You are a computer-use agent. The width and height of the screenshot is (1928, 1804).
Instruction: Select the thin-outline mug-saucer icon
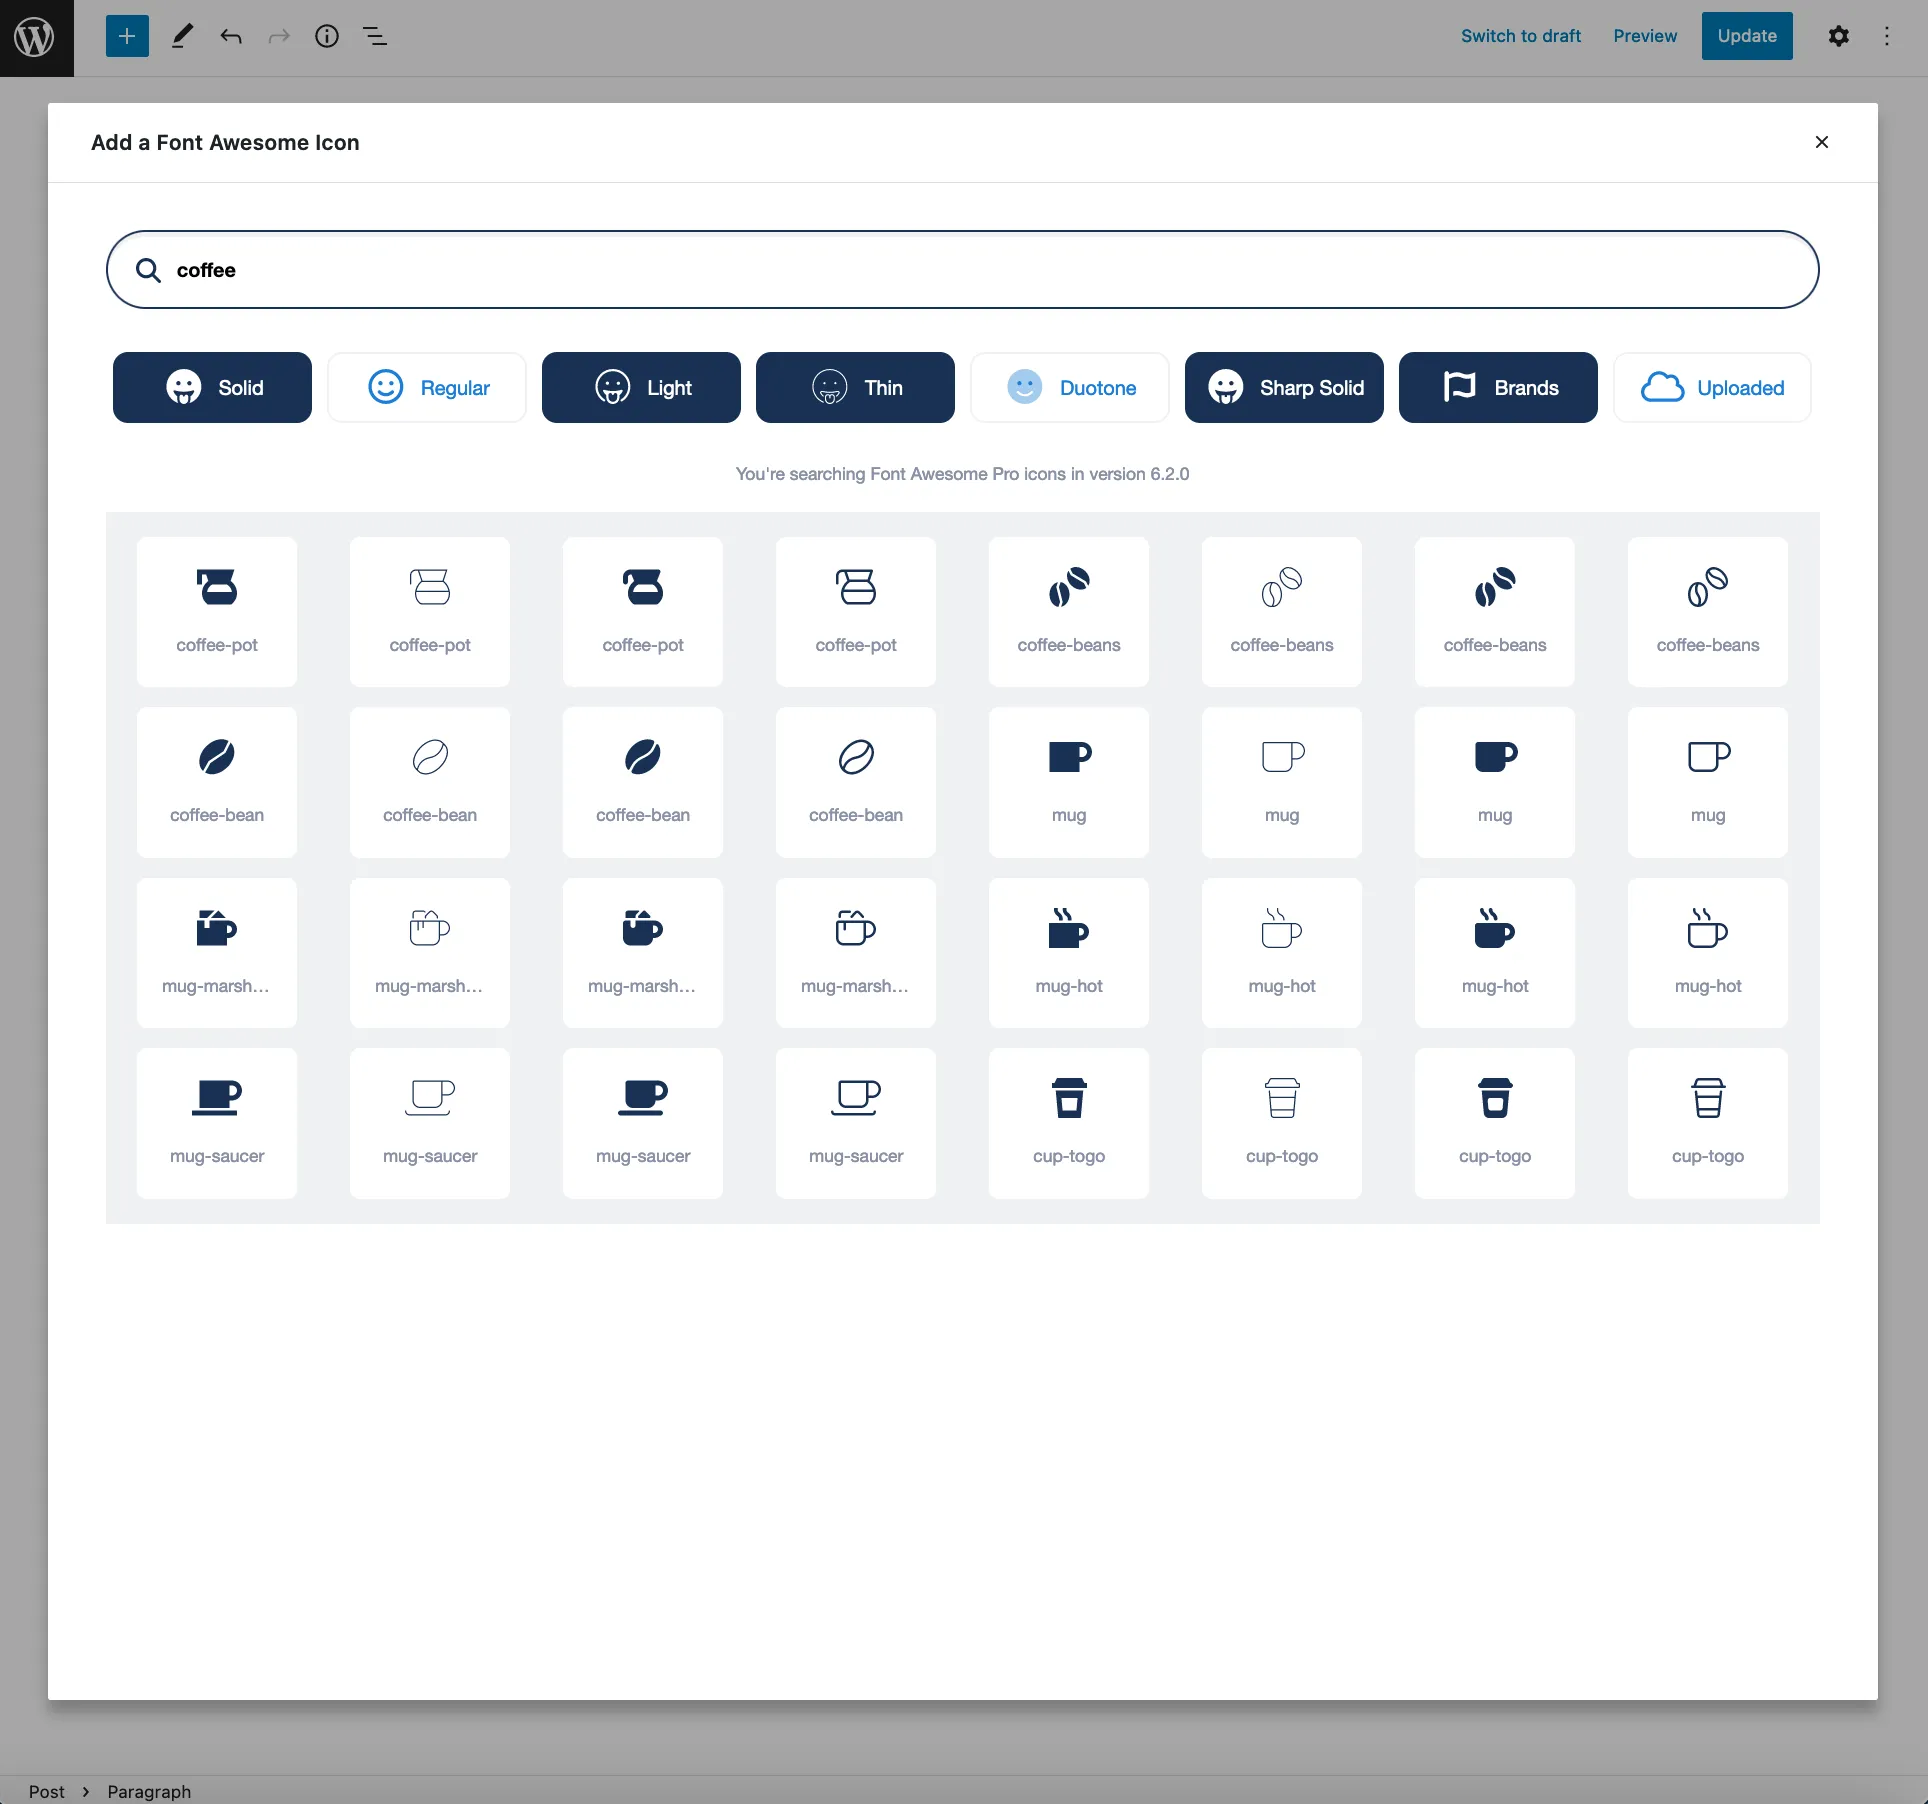[430, 1123]
